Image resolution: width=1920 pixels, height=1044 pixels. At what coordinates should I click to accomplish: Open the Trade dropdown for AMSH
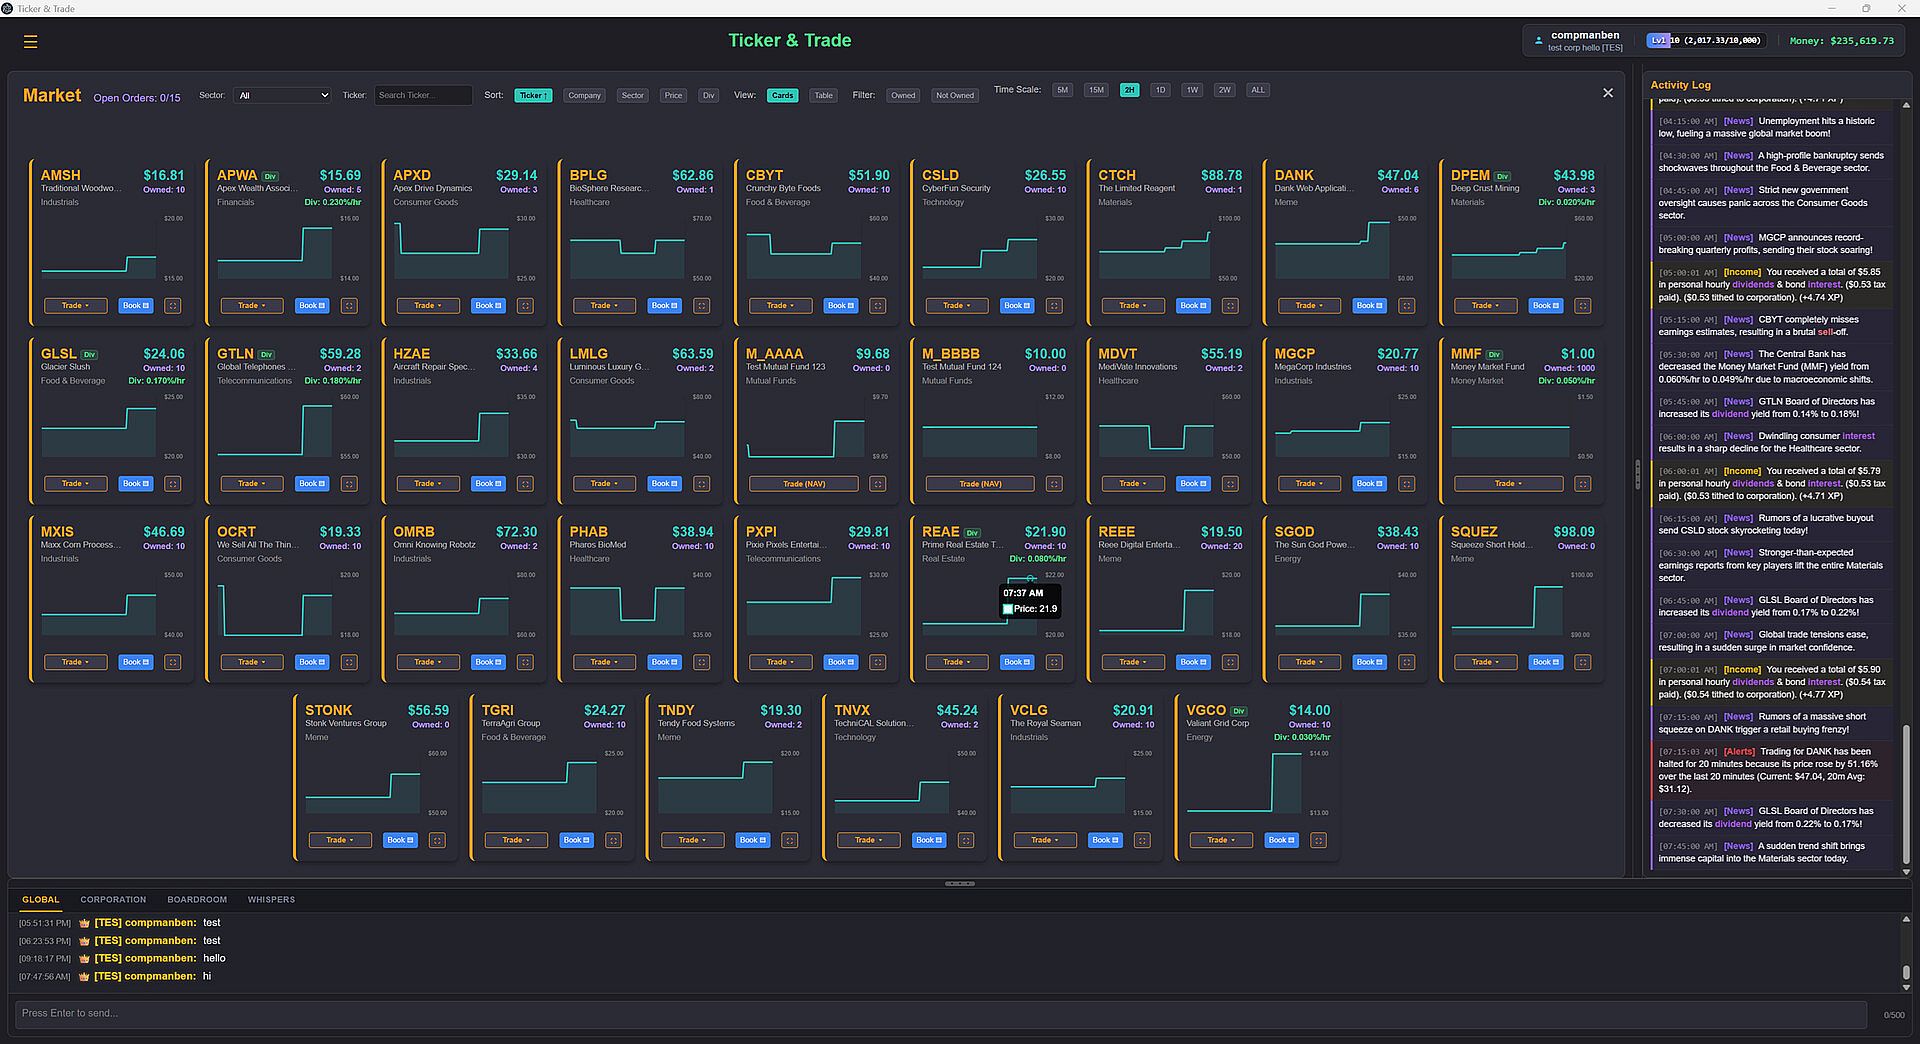(76, 306)
